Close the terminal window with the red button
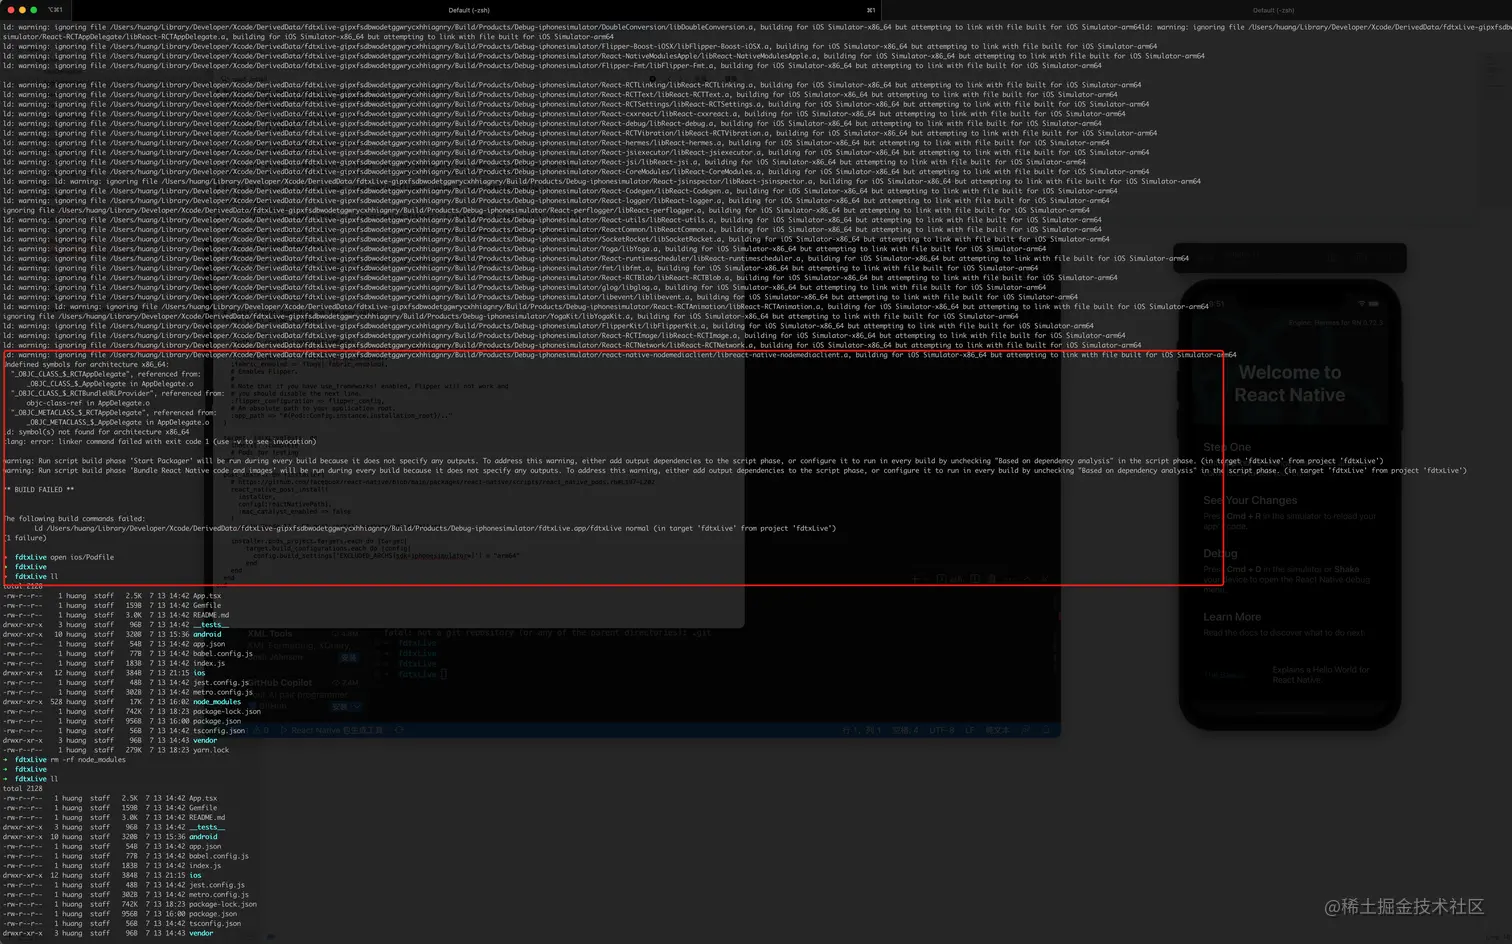 (10, 10)
